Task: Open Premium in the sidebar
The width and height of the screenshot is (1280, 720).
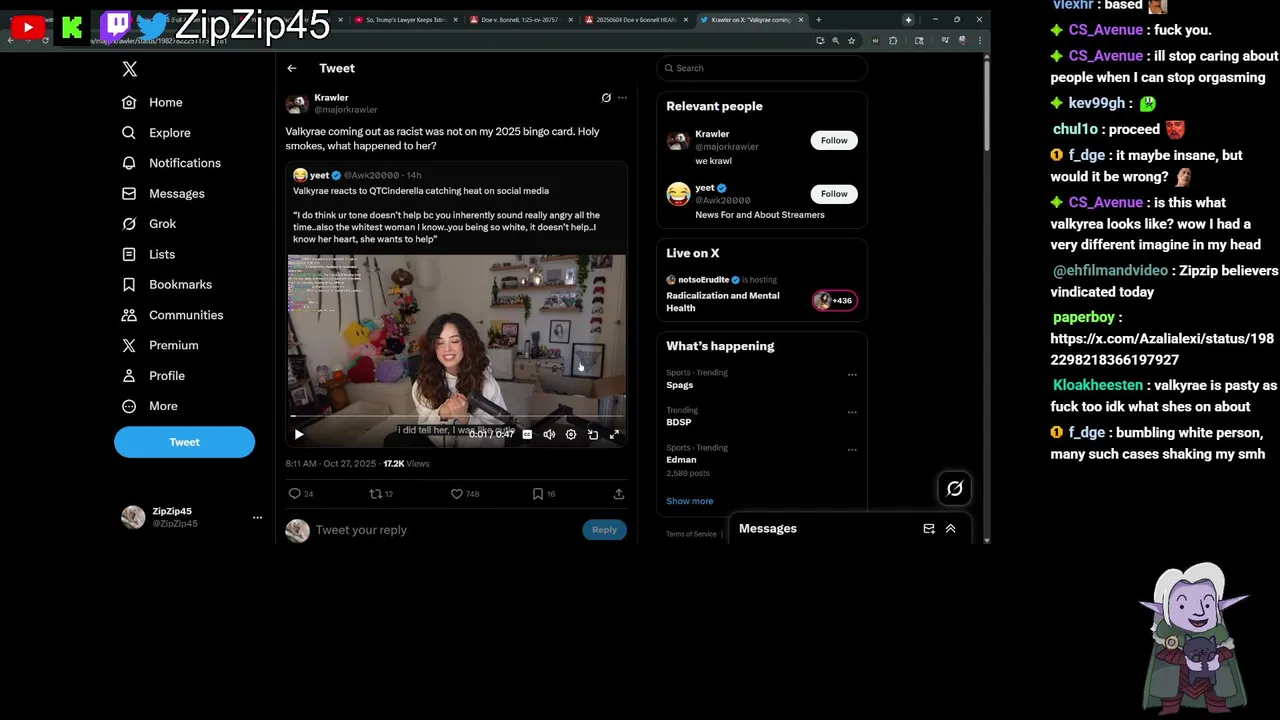Action: click(160, 345)
